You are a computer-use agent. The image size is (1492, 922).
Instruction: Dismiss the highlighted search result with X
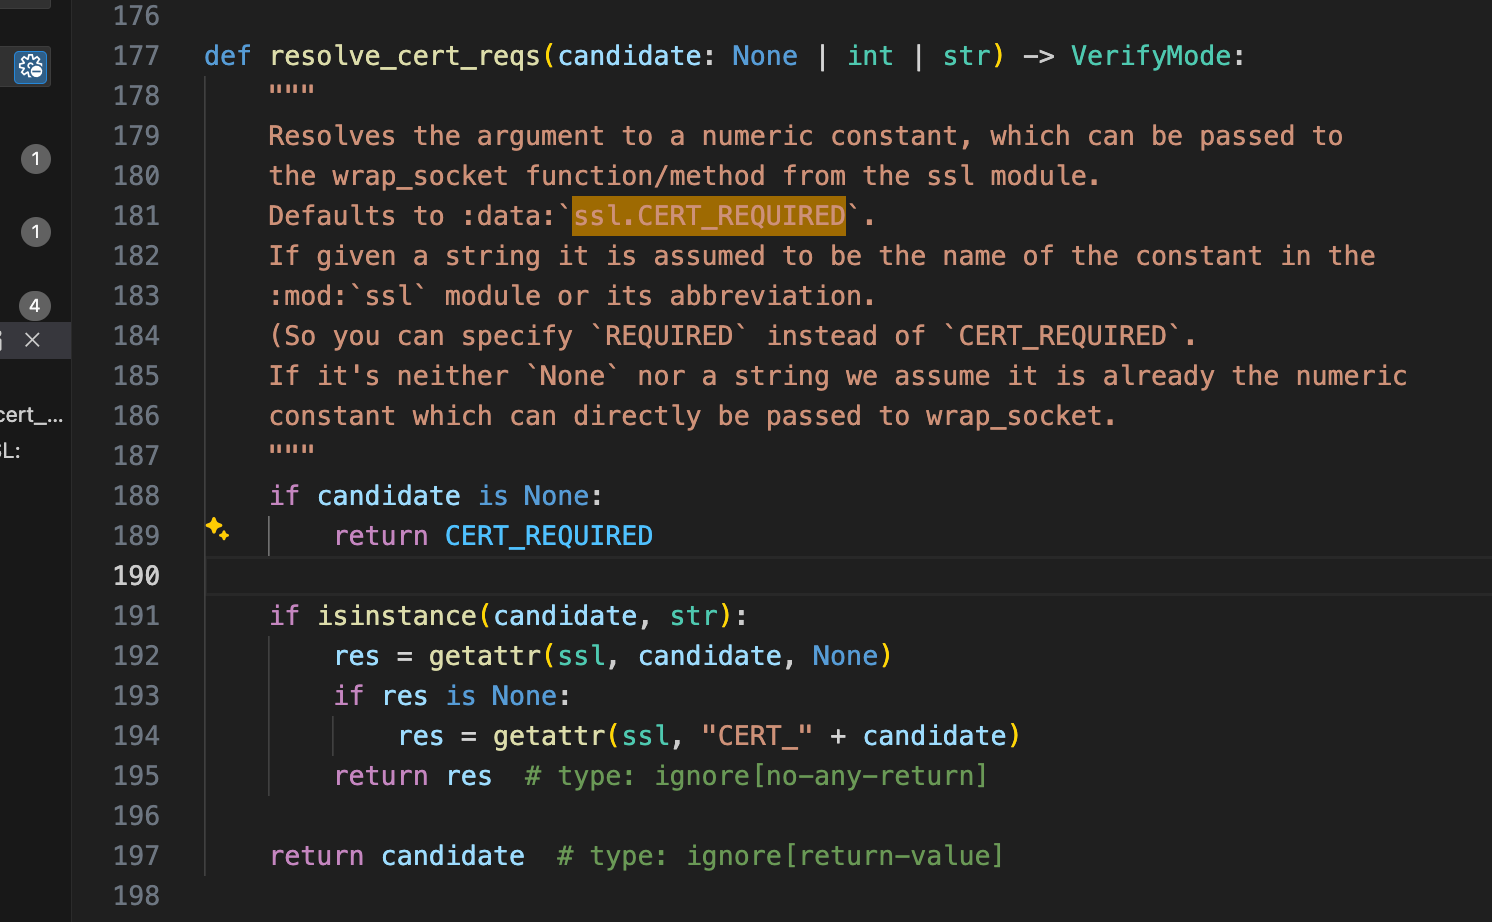[32, 340]
